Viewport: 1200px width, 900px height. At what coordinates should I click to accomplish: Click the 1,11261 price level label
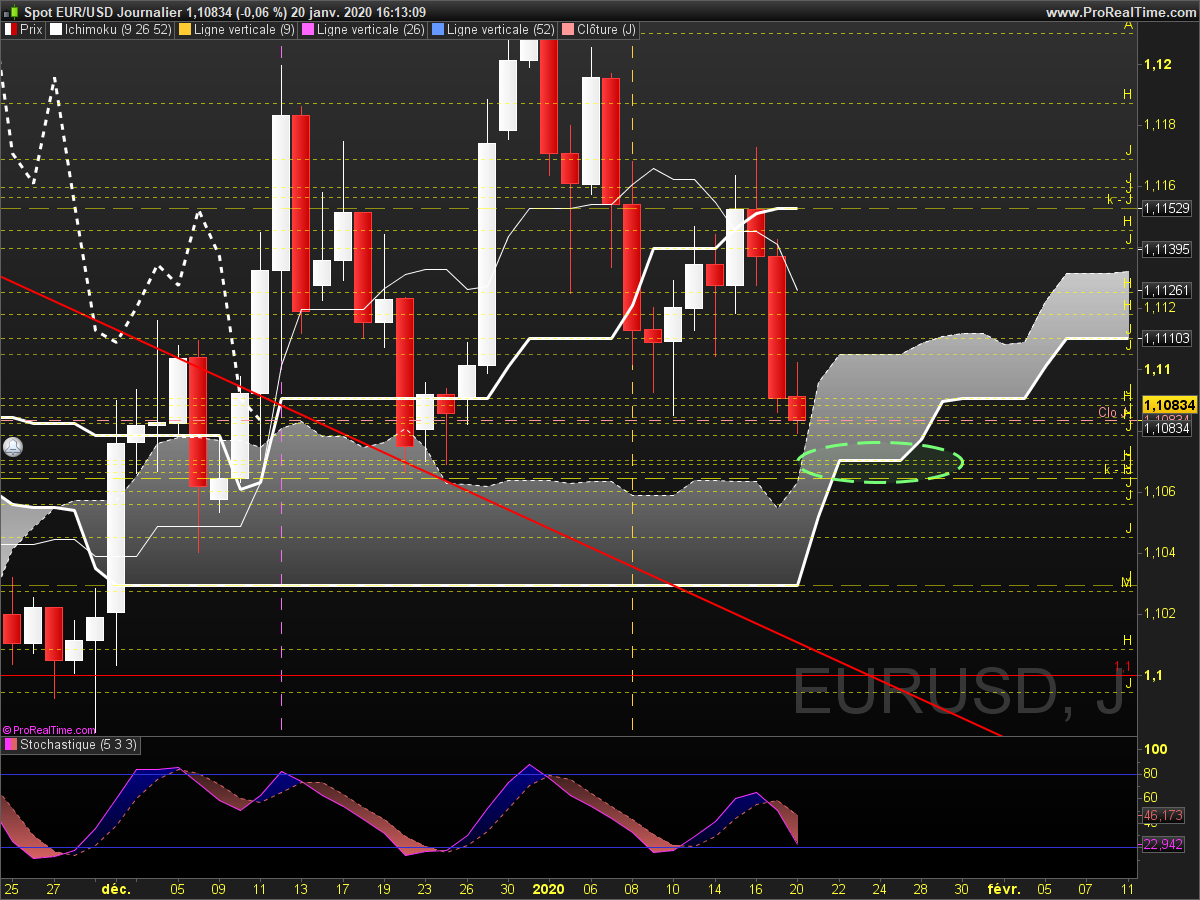coord(1166,290)
